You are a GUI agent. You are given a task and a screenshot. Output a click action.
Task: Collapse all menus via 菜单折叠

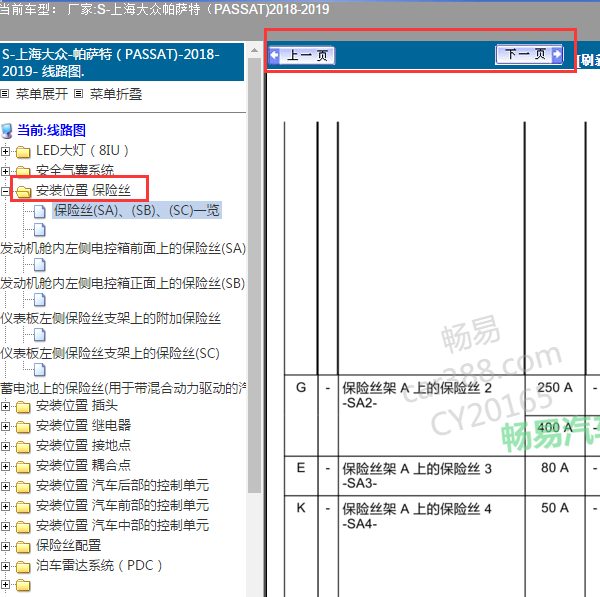click(x=116, y=94)
